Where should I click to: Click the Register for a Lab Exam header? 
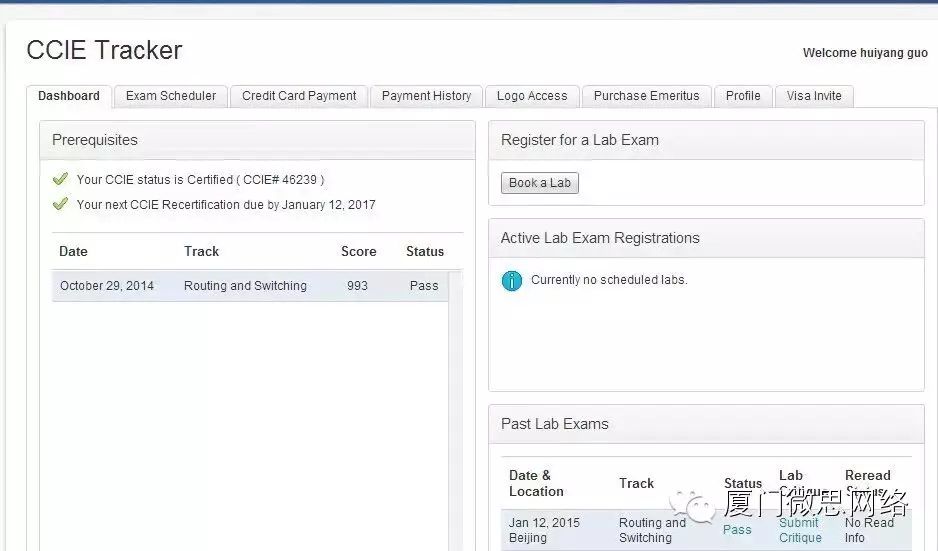[706, 140]
